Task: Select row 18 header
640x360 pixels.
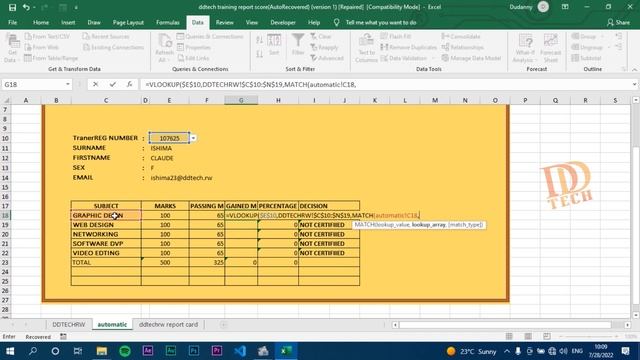Action: (5, 216)
